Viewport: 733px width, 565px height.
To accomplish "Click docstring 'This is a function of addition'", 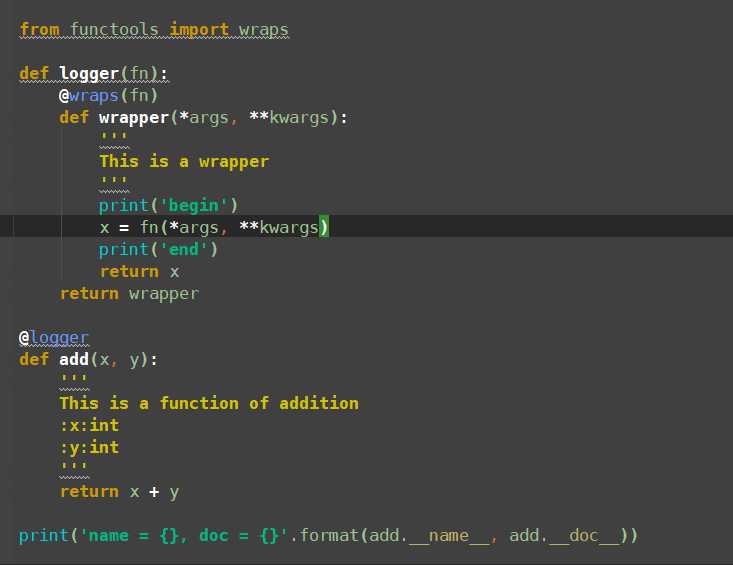I will 209,403.
